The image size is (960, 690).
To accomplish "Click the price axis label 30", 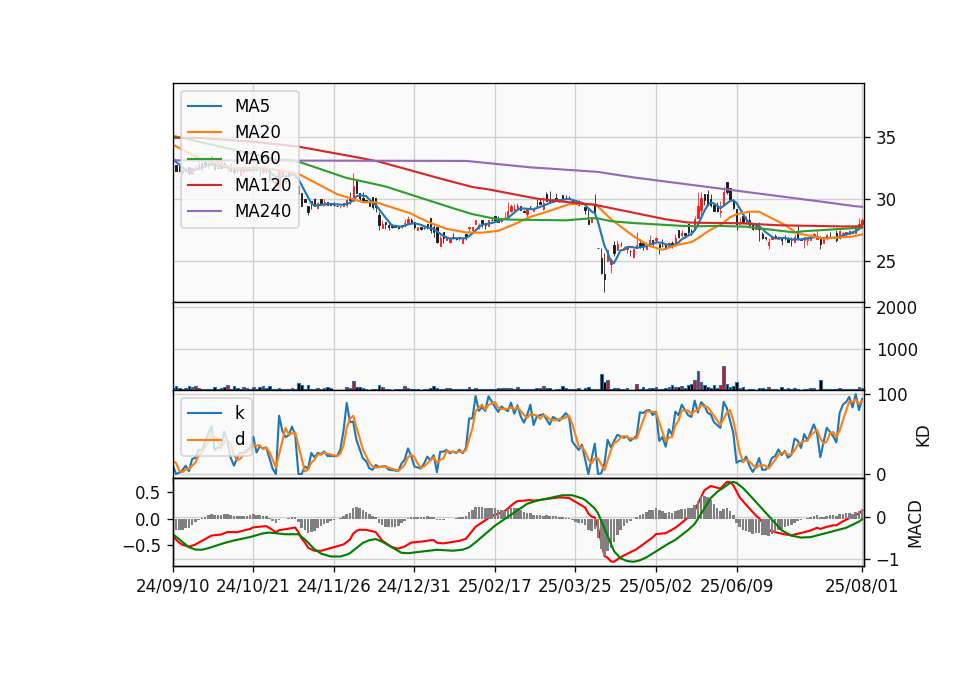I will click(885, 200).
